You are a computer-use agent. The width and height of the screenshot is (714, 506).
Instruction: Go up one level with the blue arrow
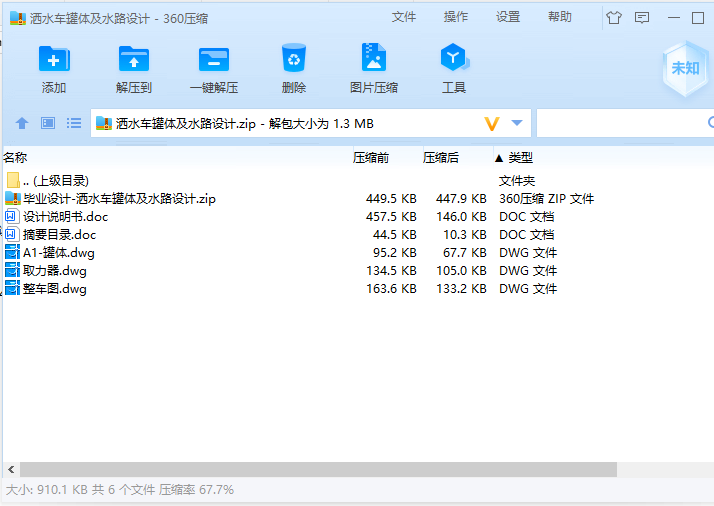click(x=22, y=123)
